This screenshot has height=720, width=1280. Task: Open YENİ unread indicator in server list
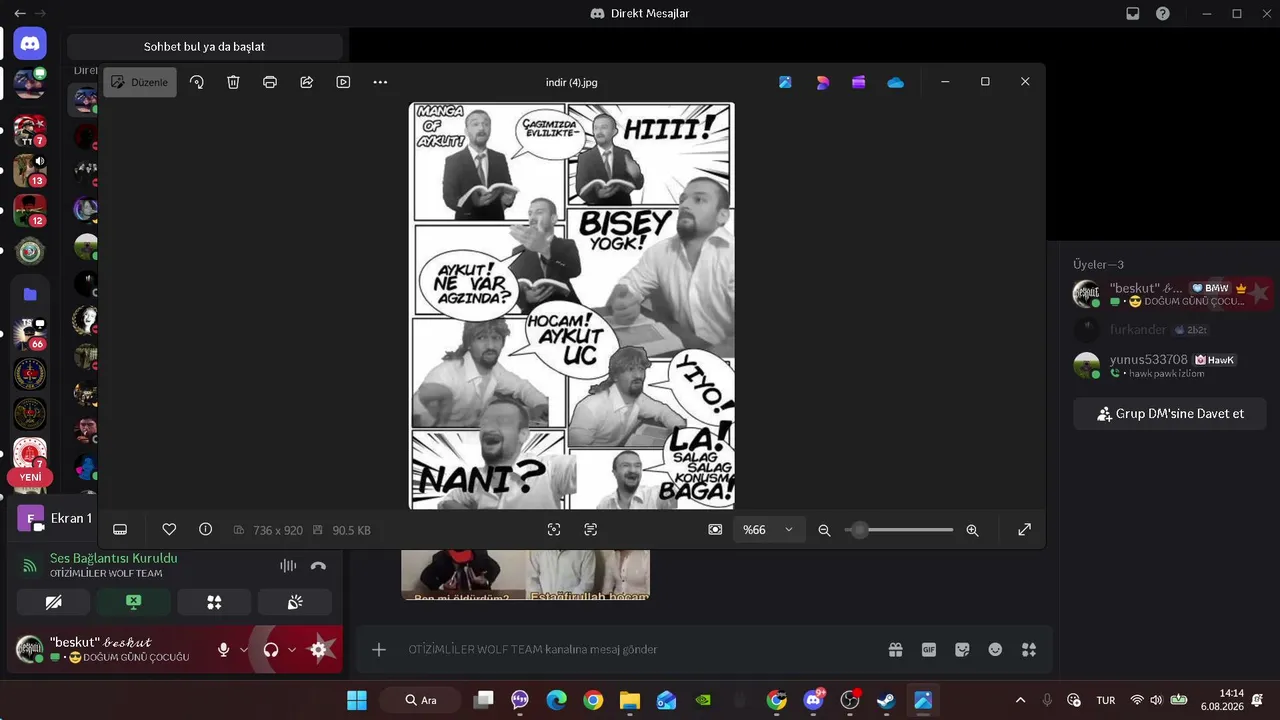click(30, 478)
